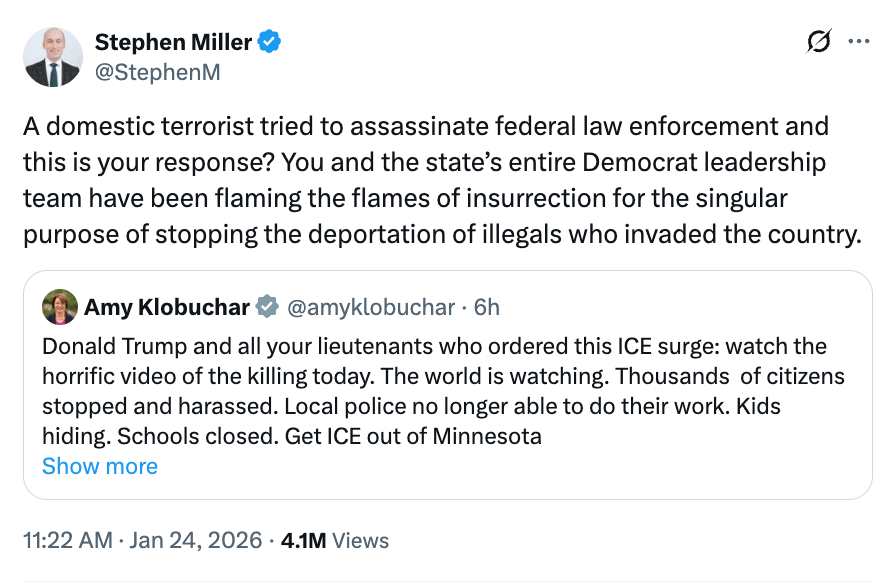Click the tweet line starting 'purpose of stopping'
The height and width of the screenshot is (582, 890).
441,236
